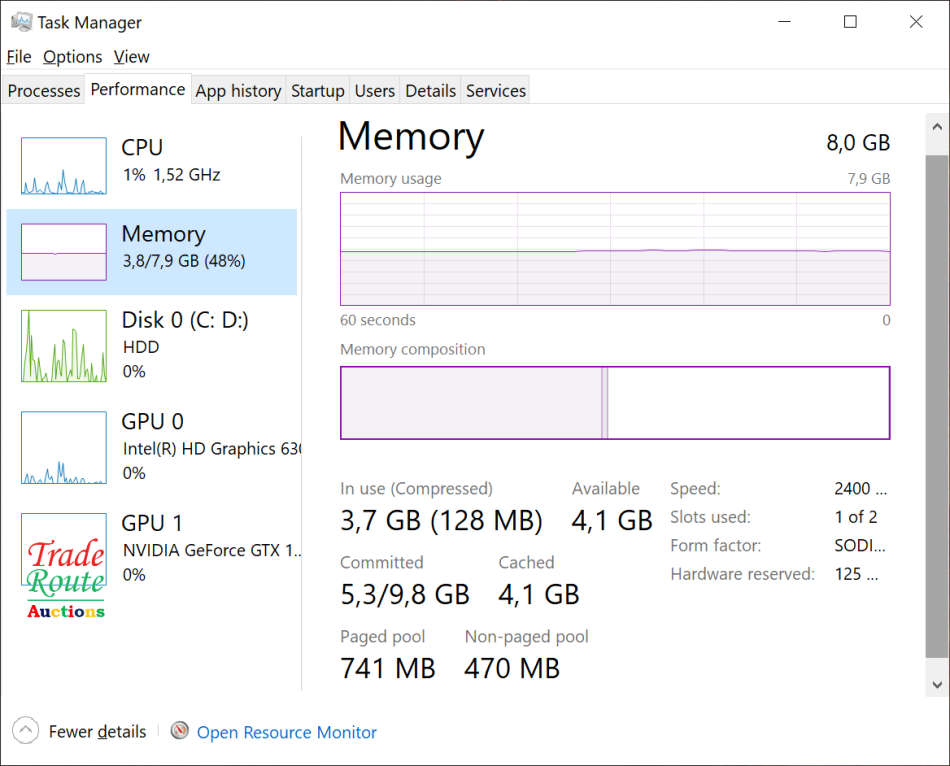Switch to the Processes tab
This screenshot has width=950, height=766.
44,91
